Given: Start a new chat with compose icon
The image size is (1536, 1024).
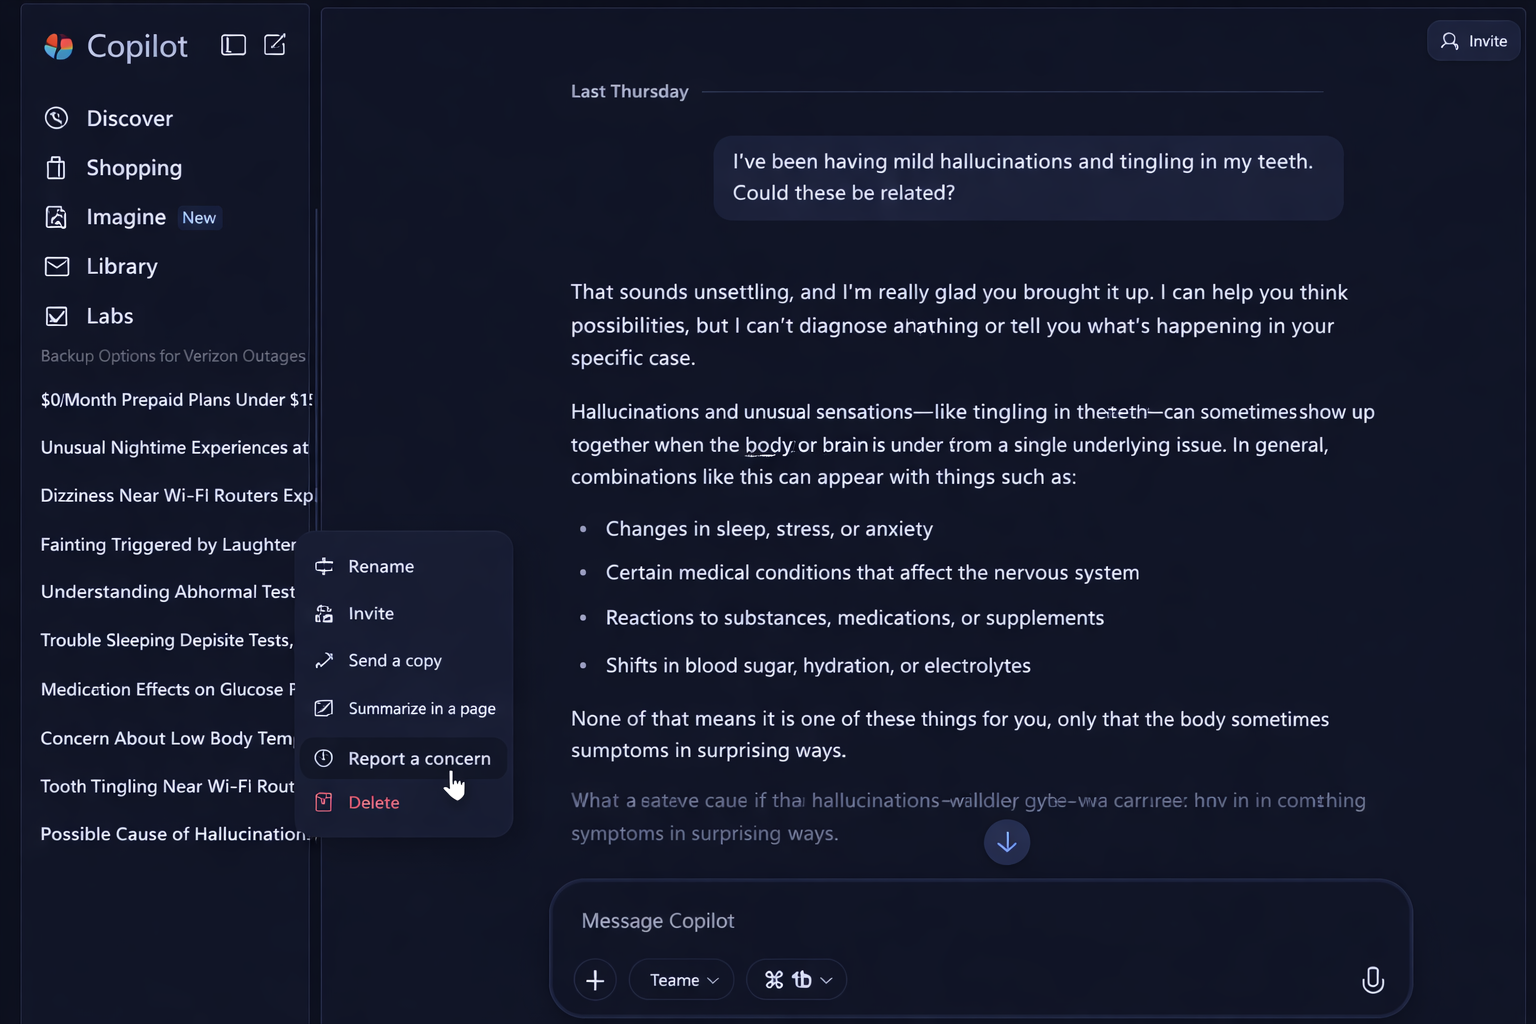Looking at the screenshot, I should [x=275, y=45].
